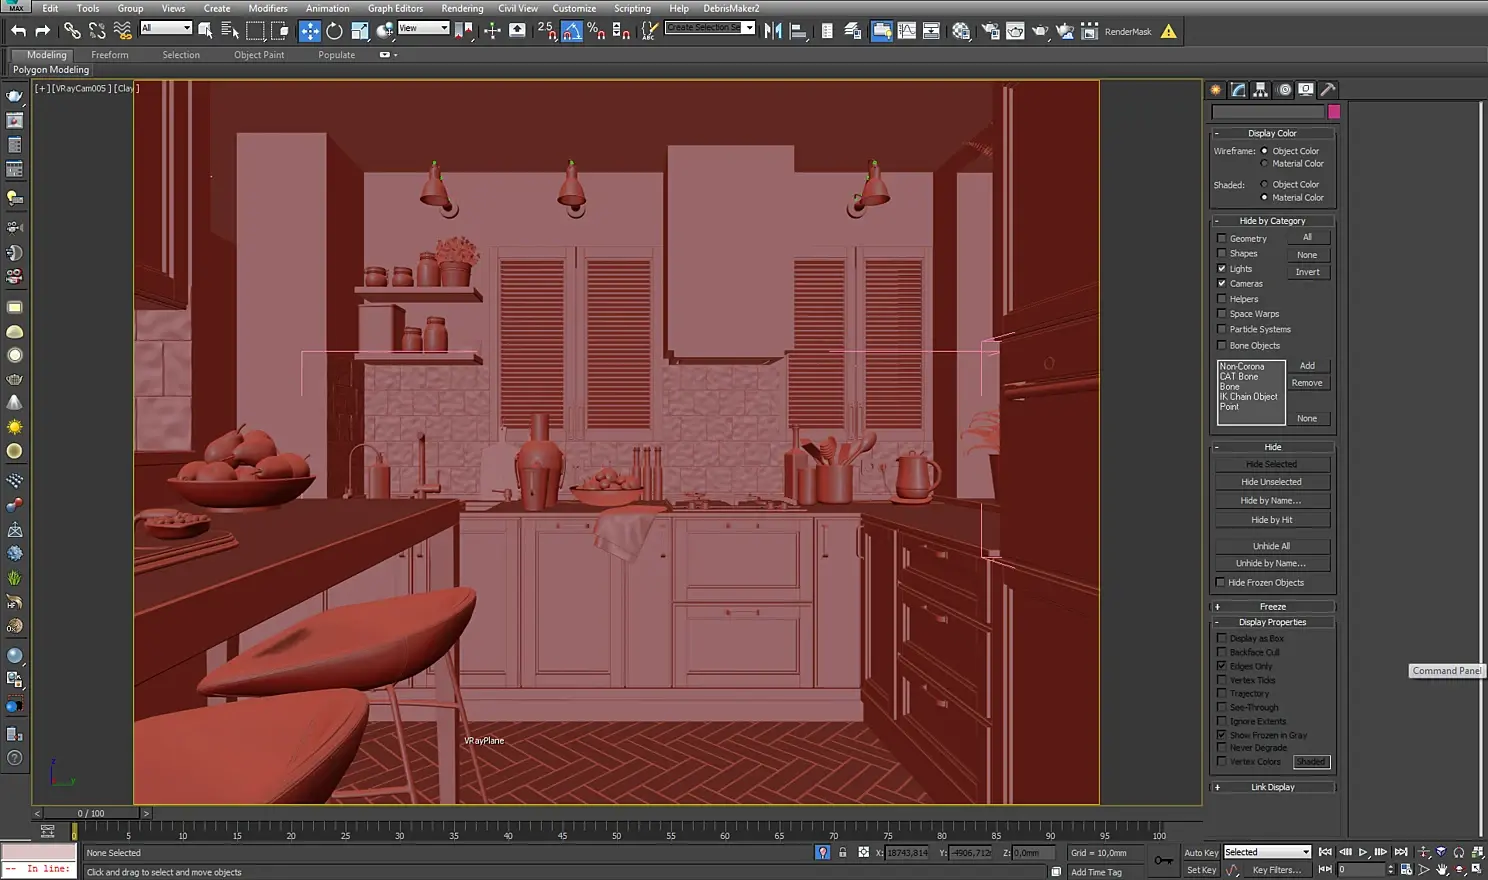Select the Move transform tool

pyautogui.click(x=310, y=31)
